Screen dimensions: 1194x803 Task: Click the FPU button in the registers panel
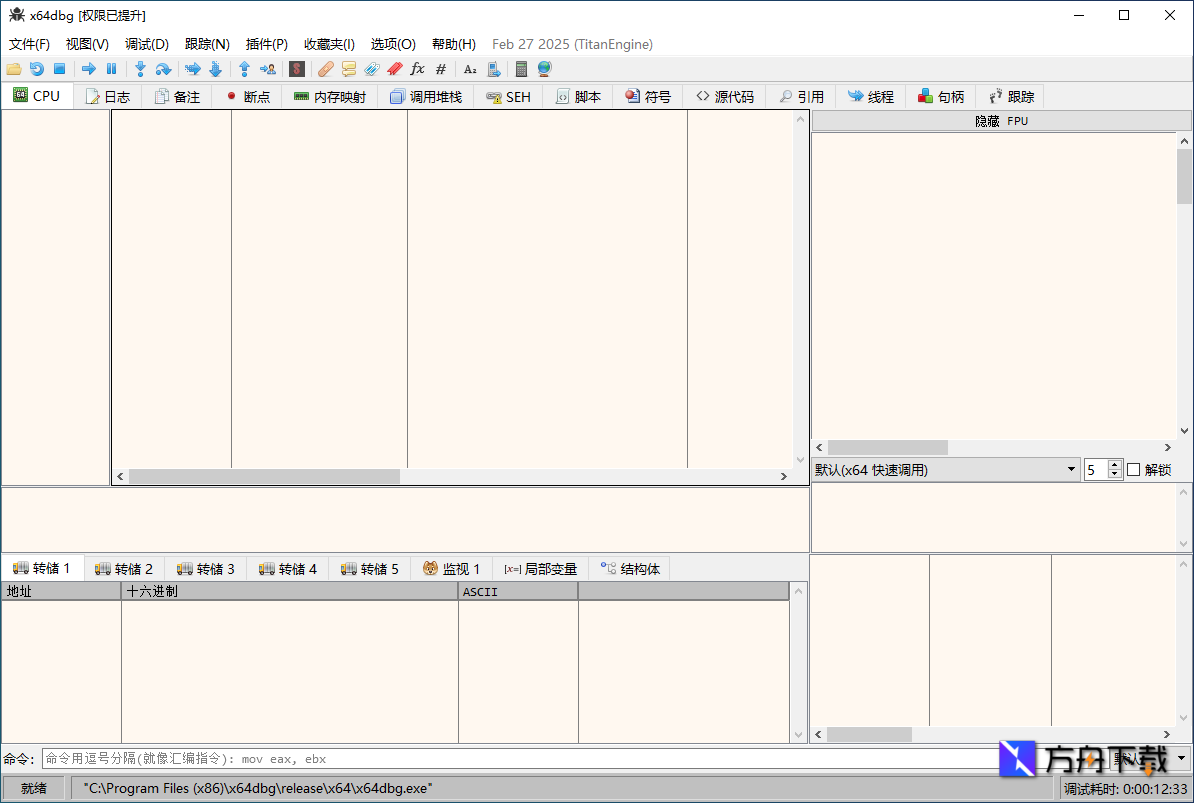[1016, 120]
